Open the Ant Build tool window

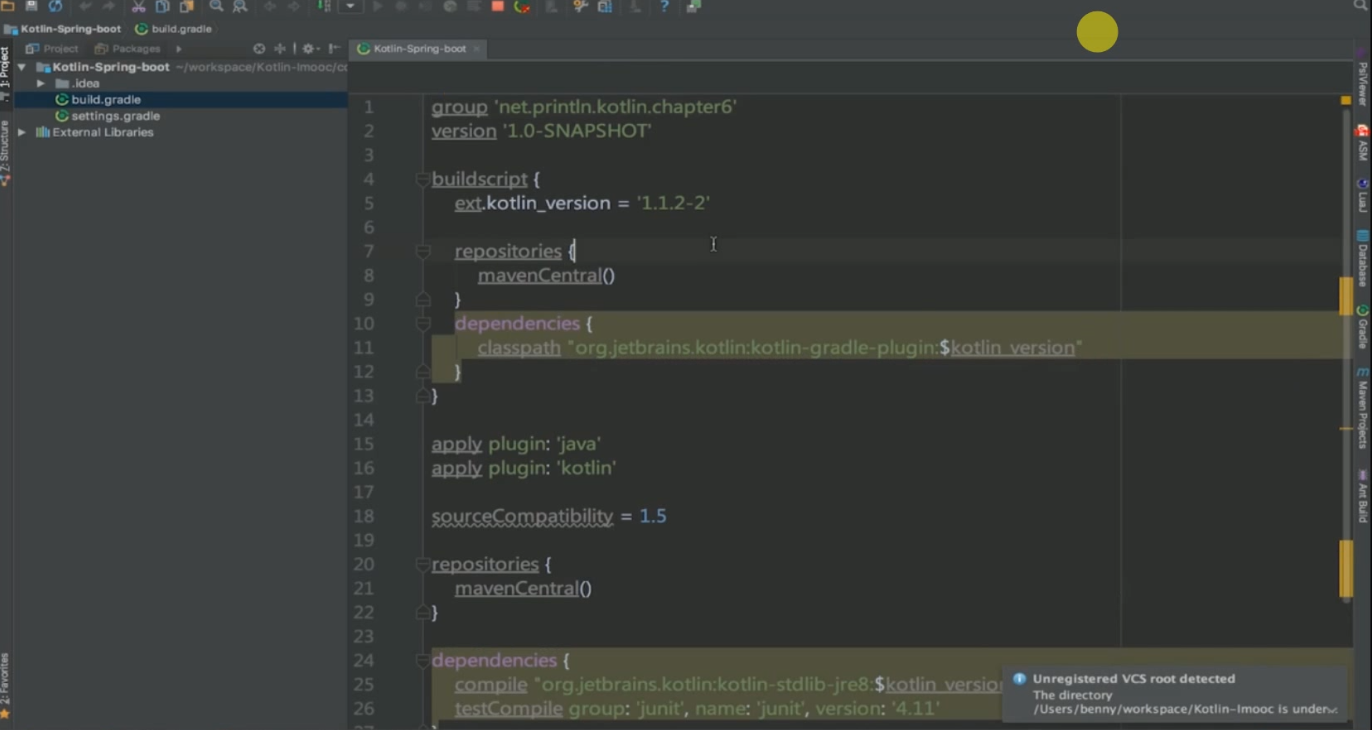click(1362, 496)
